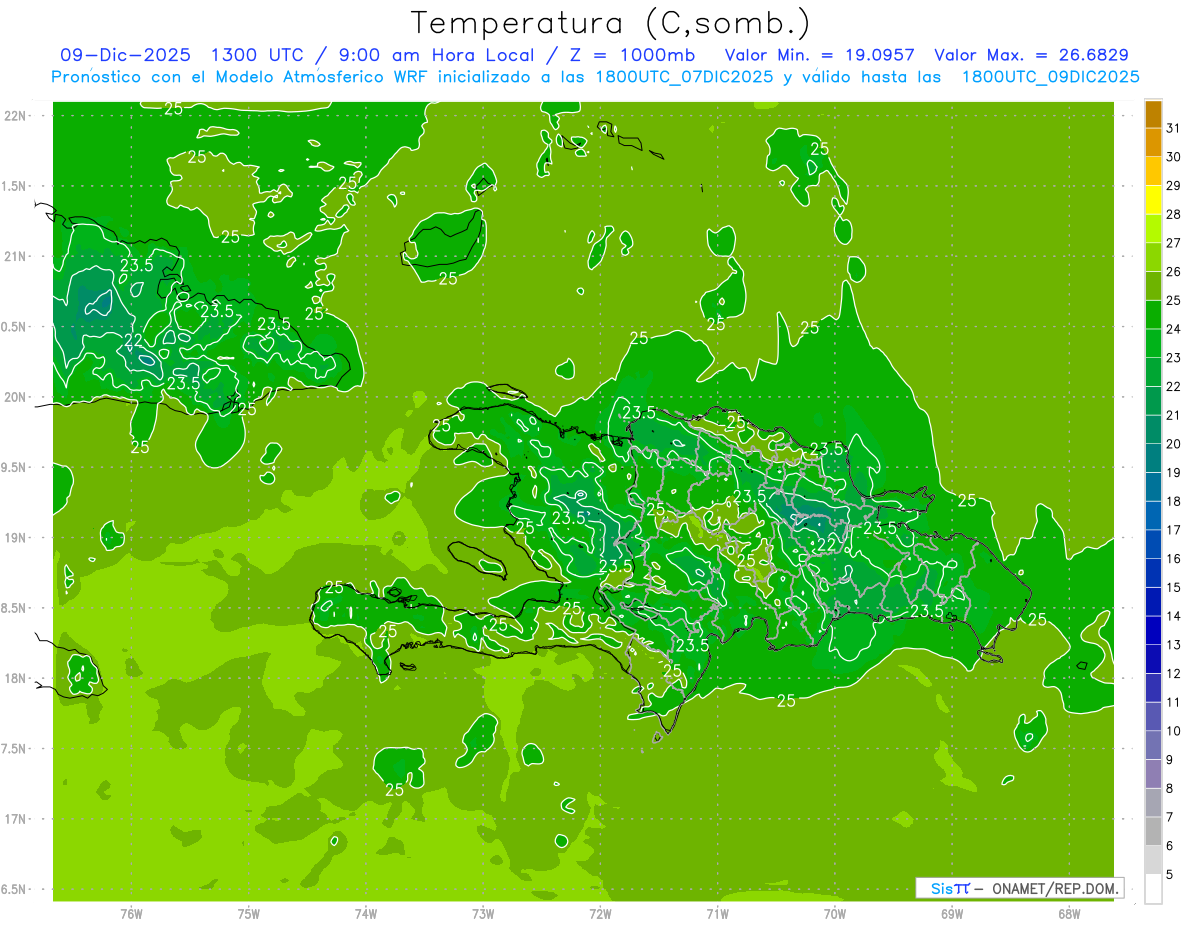
Task: Click the yellow colorbar segment between 28 and 29
Action: (1153, 200)
